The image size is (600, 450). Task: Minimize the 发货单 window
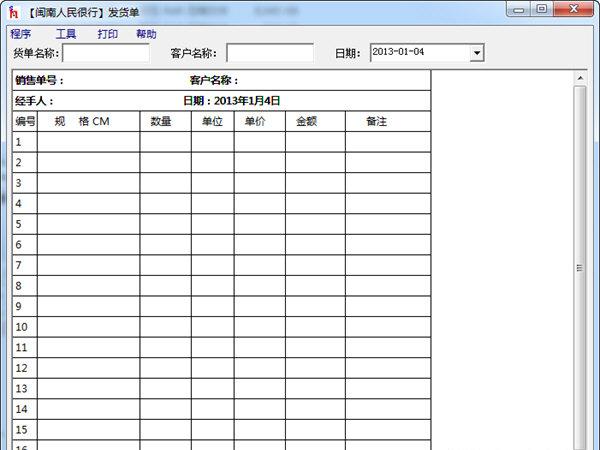point(519,9)
